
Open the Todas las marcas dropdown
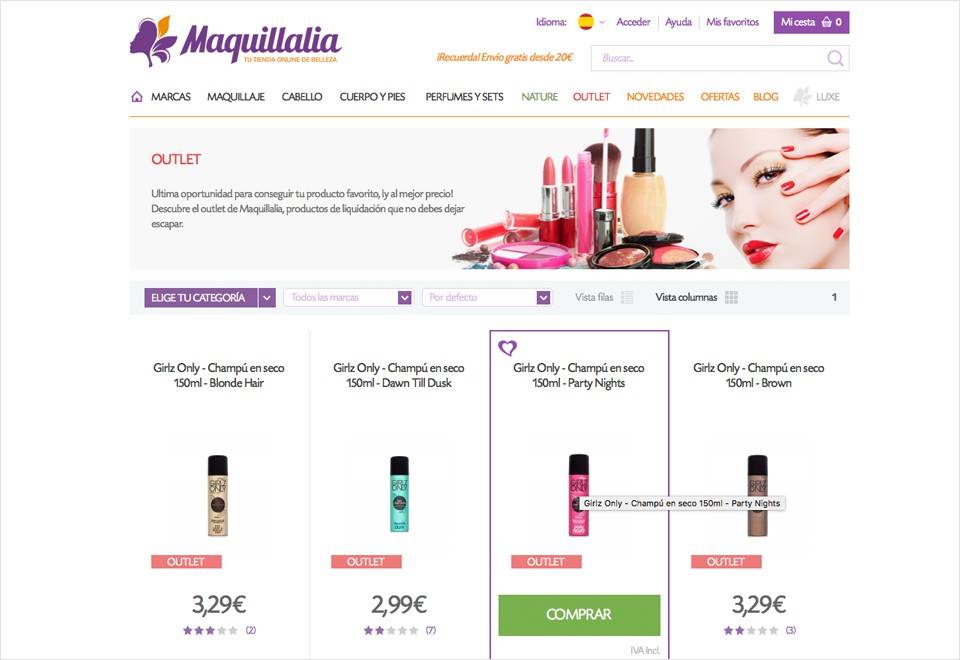point(348,298)
